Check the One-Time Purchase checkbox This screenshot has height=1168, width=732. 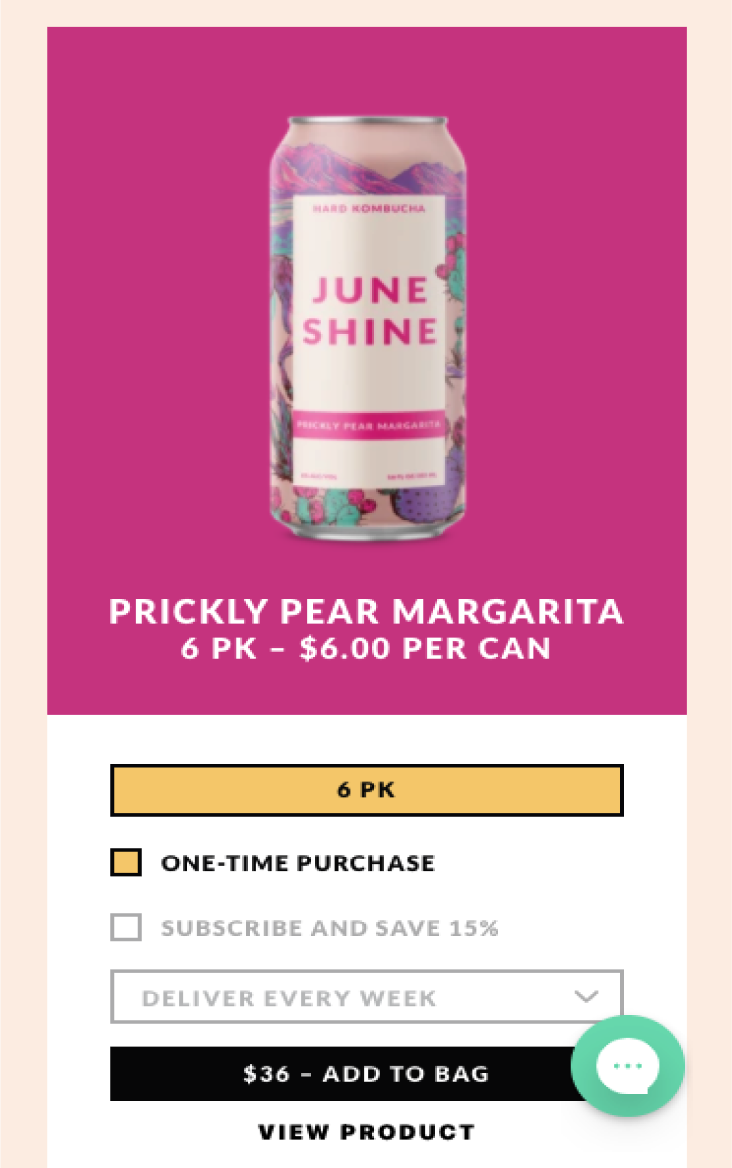[126, 862]
